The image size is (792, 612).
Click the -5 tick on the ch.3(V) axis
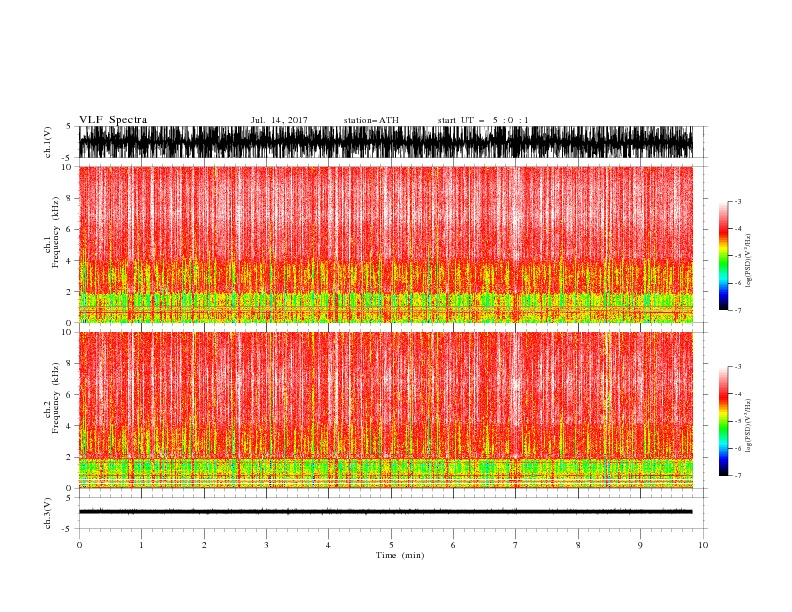click(x=68, y=529)
